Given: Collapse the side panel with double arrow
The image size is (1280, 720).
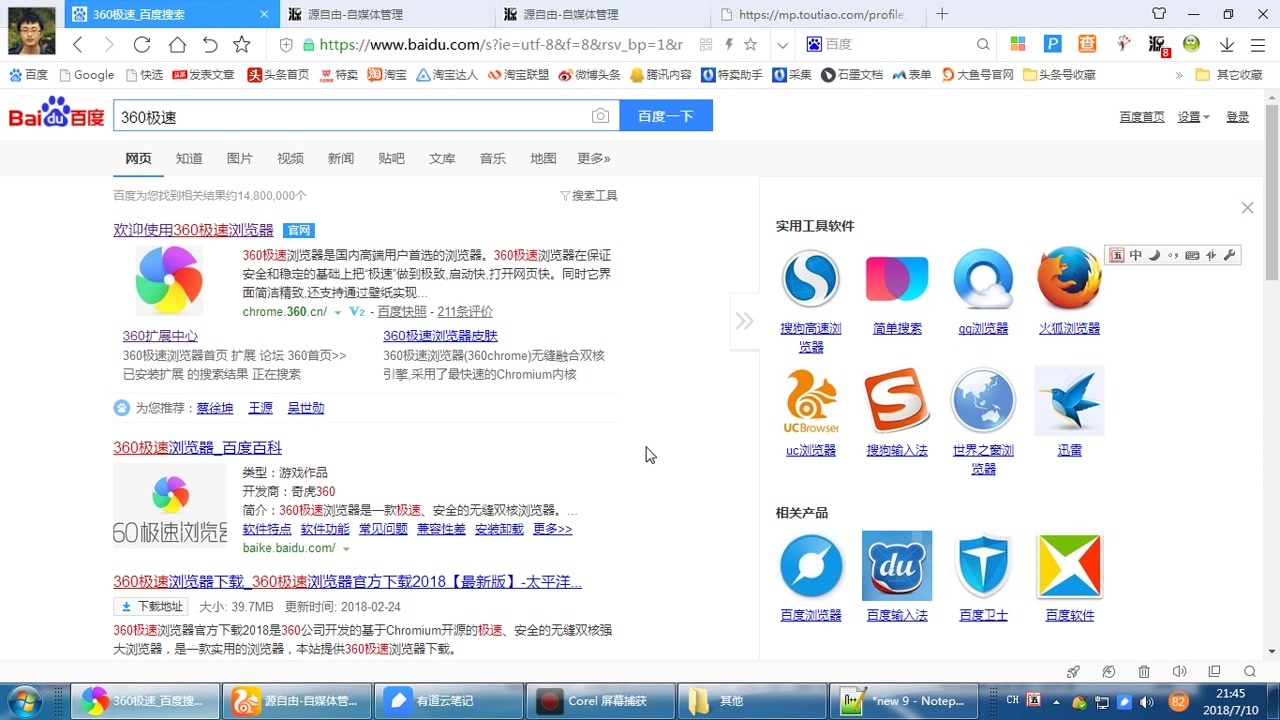Looking at the screenshot, I should (744, 321).
